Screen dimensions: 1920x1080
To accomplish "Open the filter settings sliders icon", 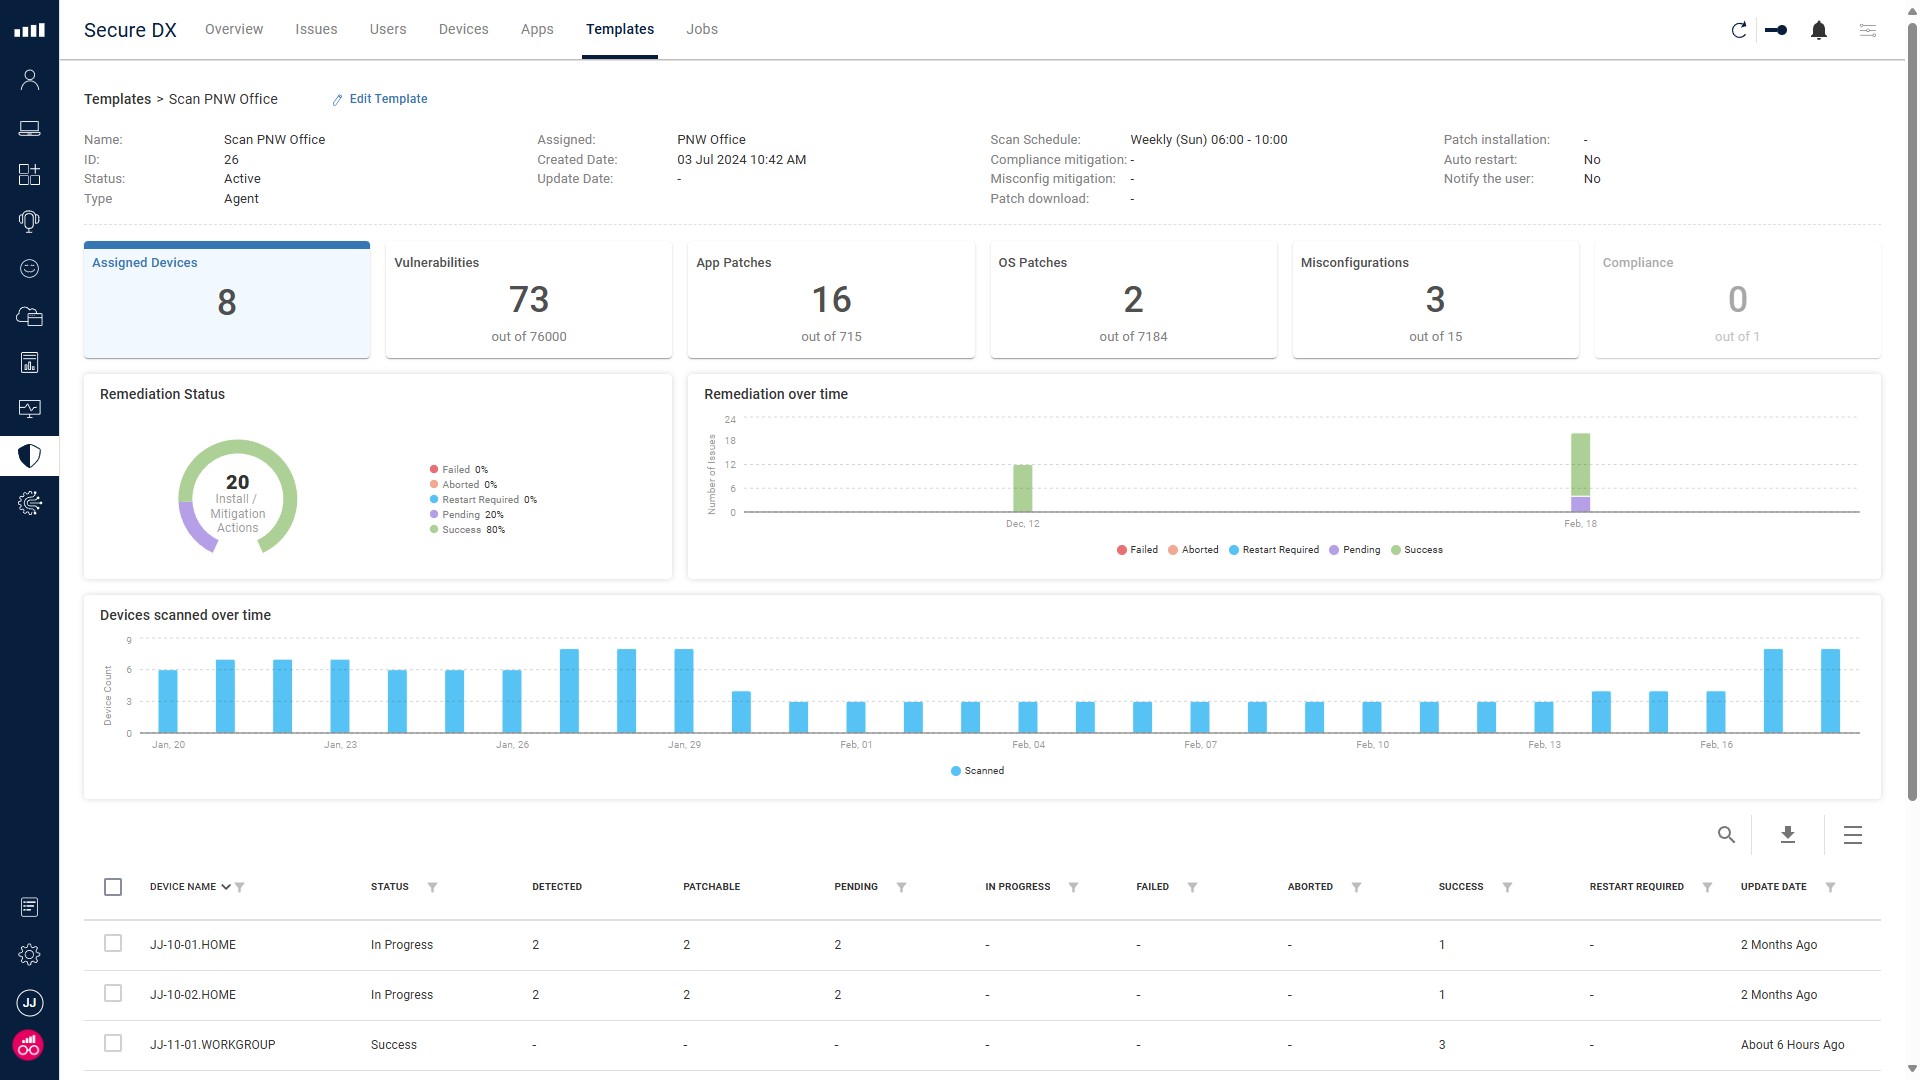I will pyautogui.click(x=1867, y=30).
